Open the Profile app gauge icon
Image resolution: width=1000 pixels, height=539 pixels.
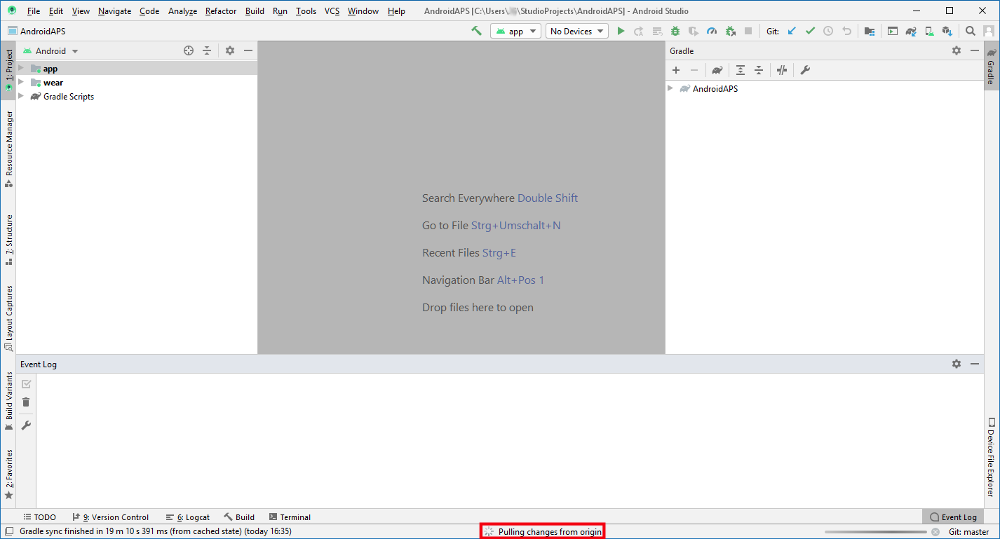point(712,31)
